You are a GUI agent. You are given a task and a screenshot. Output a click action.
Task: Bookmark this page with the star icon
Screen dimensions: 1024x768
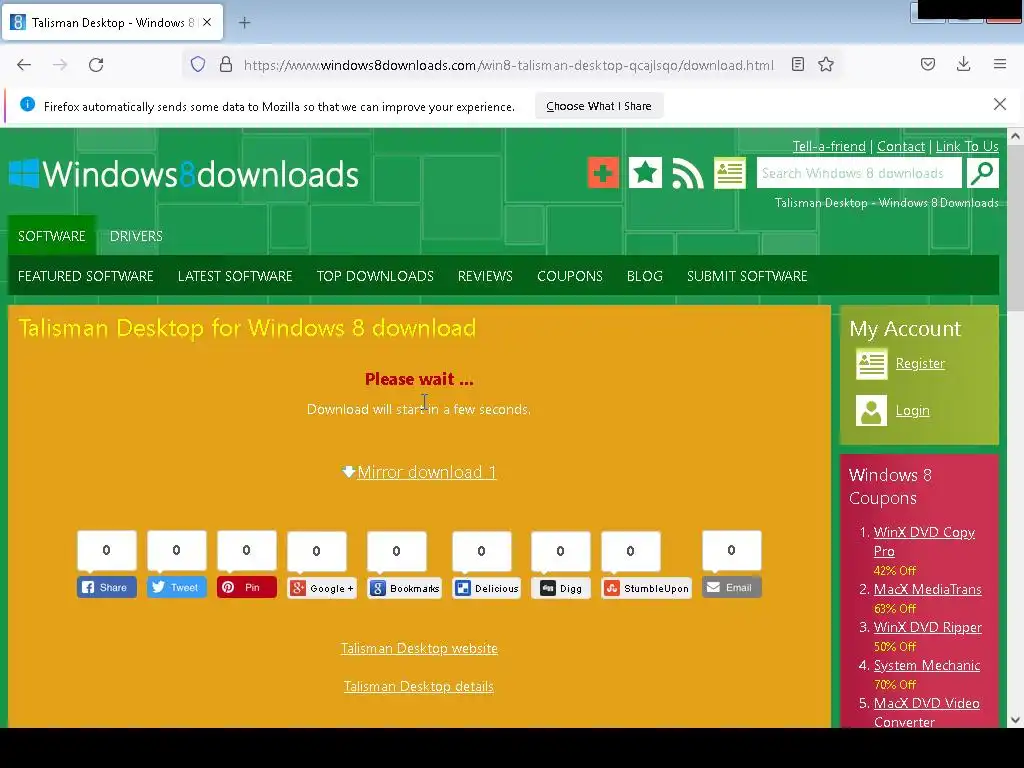pos(826,64)
